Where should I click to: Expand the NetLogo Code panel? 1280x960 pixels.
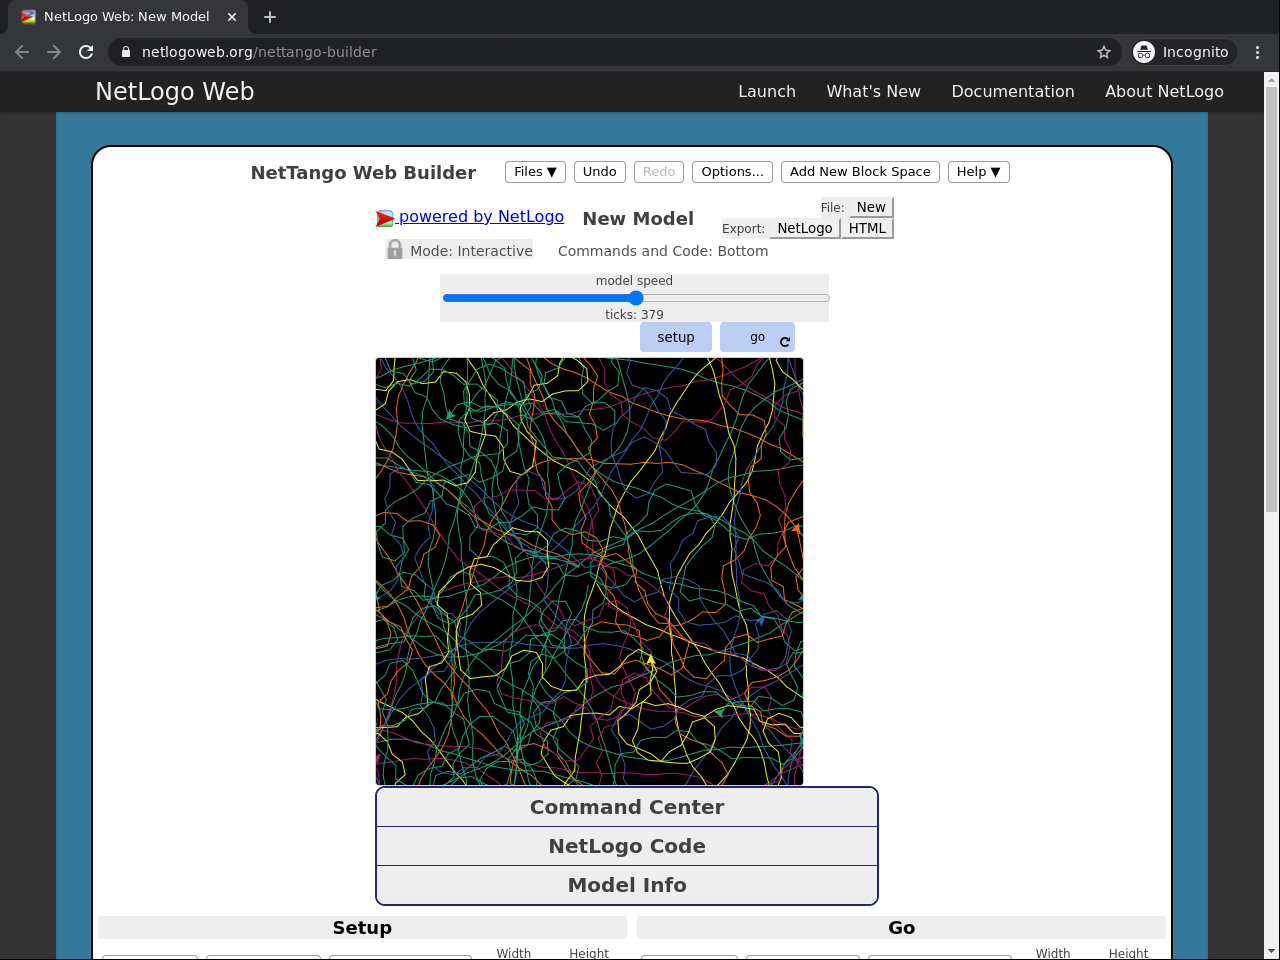point(627,846)
